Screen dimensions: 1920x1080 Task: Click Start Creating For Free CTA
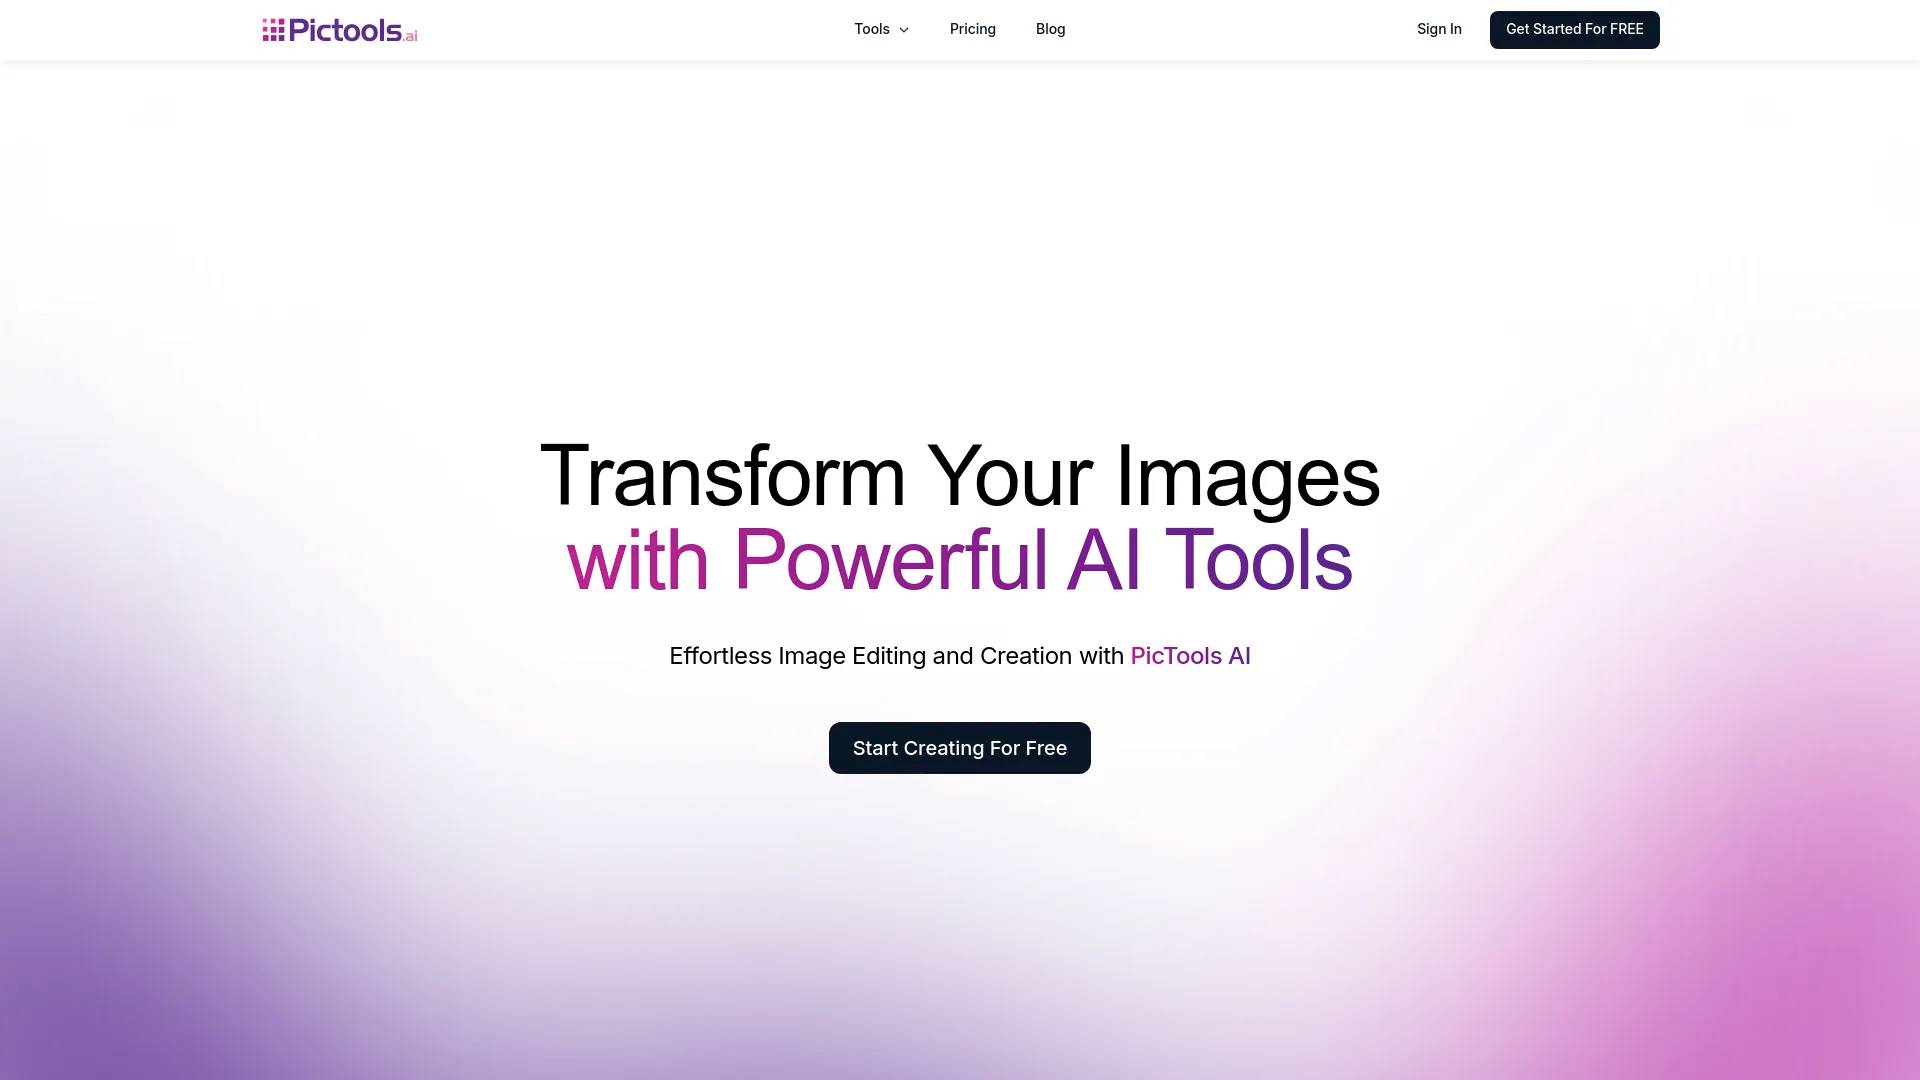coord(959,748)
